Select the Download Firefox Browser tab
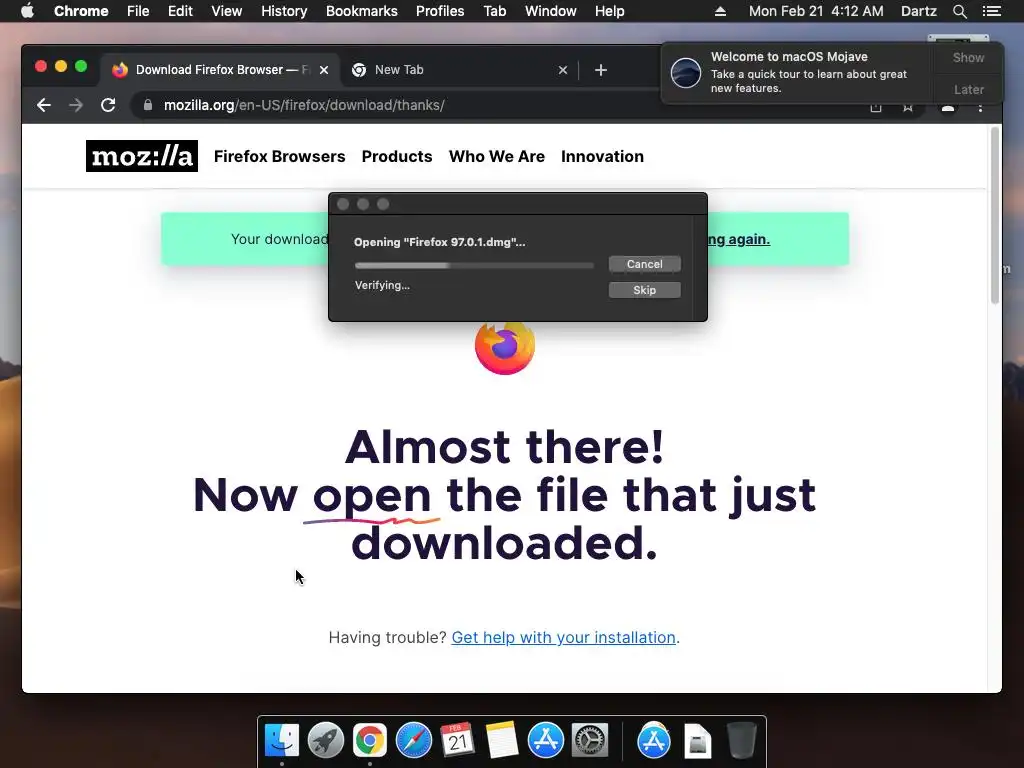The width and height of the screenshot is (1024, 768). tap(219, 70)
